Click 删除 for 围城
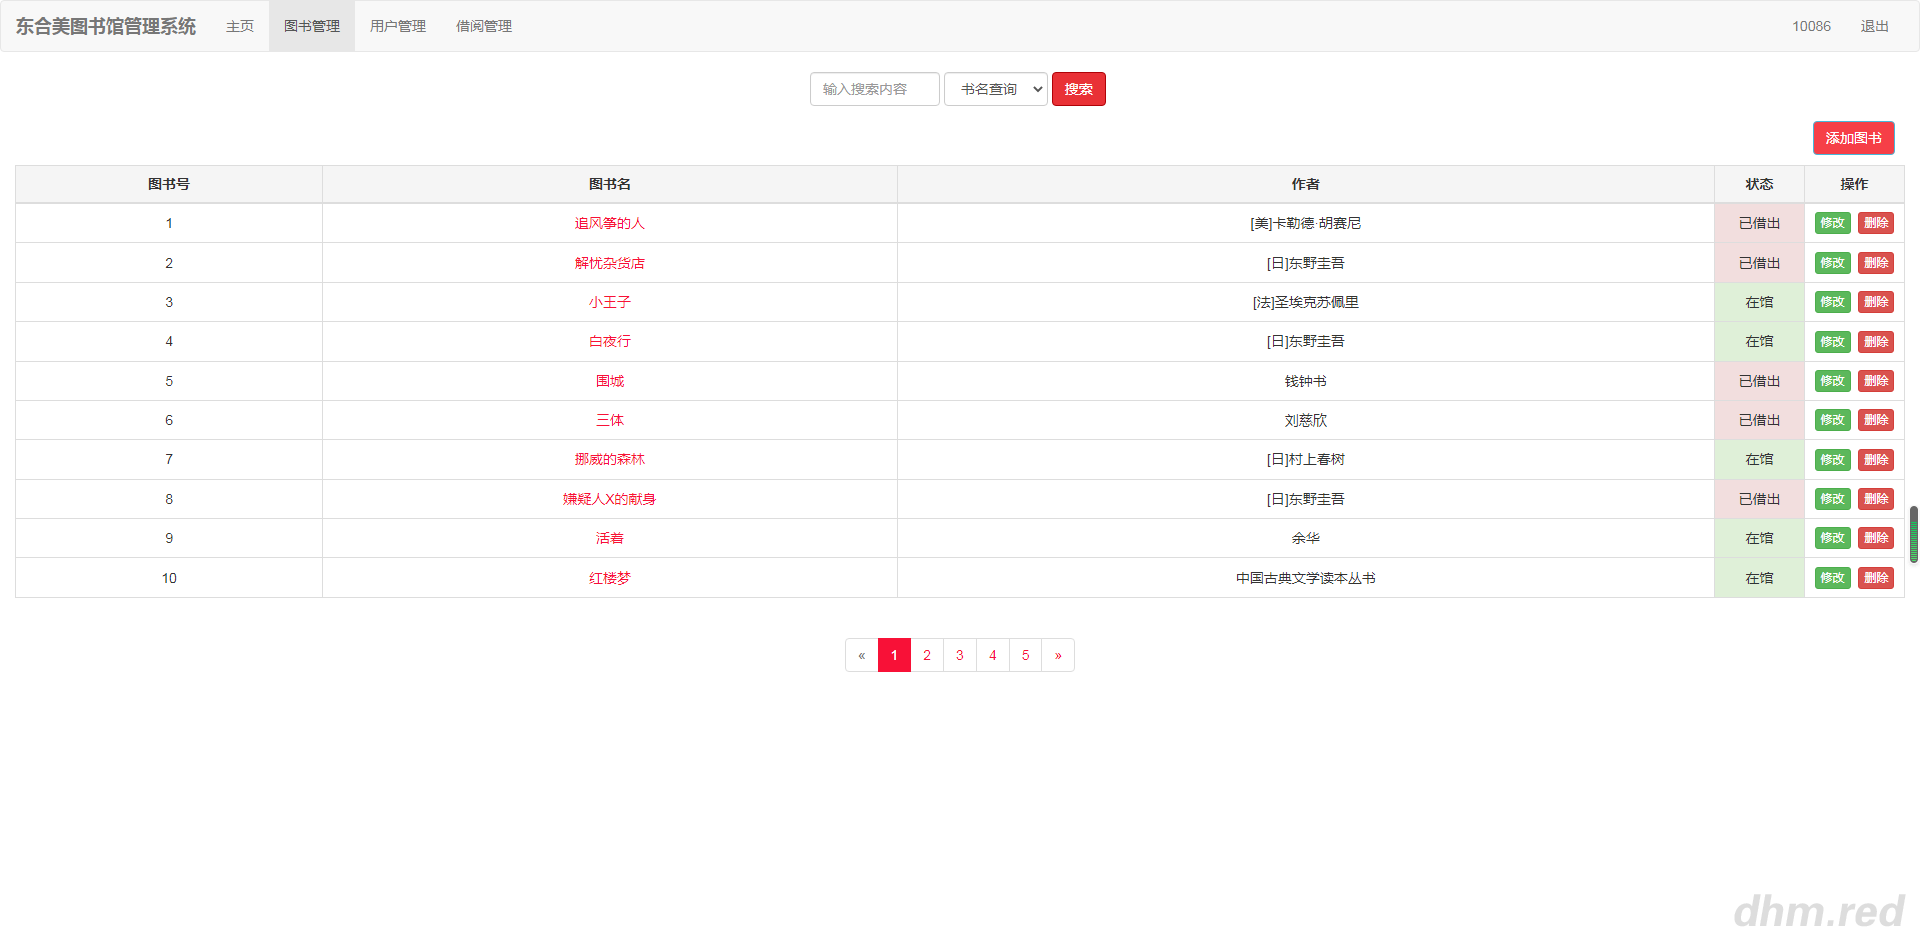The image size is (1920, 936). (1876, 381)
